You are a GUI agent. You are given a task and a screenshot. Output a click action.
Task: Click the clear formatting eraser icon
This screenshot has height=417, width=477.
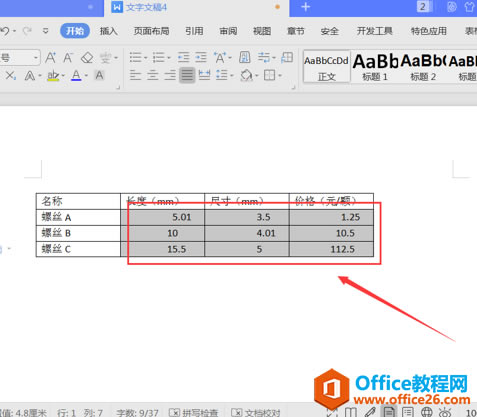point(87,58)
